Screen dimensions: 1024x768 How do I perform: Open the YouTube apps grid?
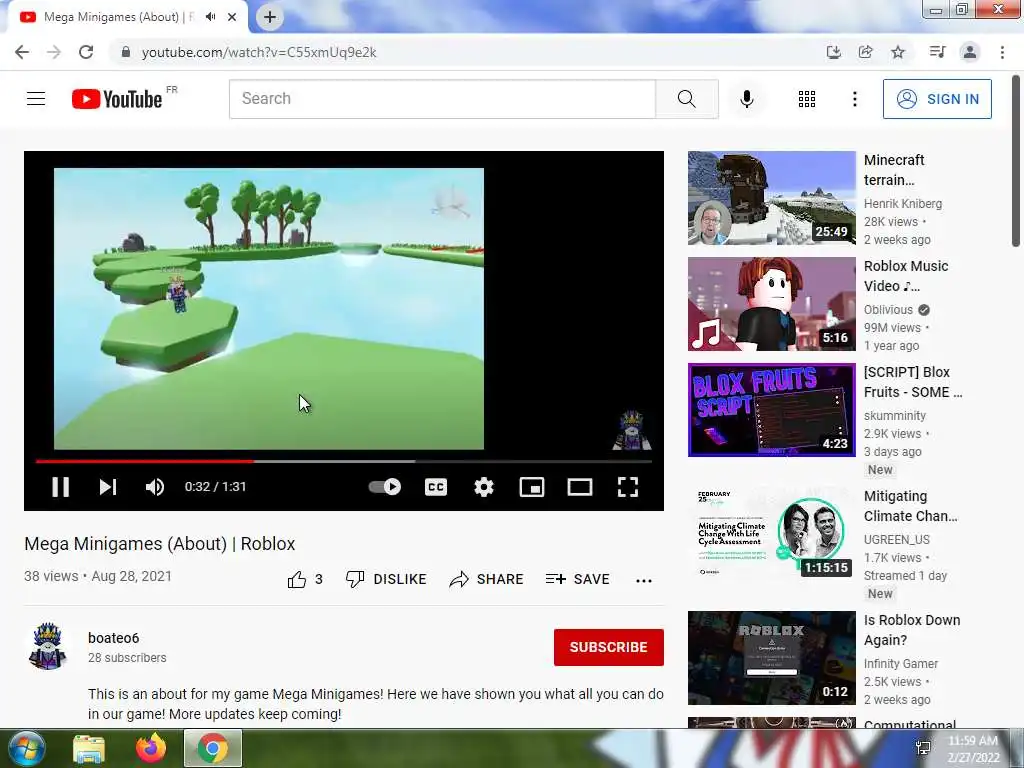click(807, 99)
